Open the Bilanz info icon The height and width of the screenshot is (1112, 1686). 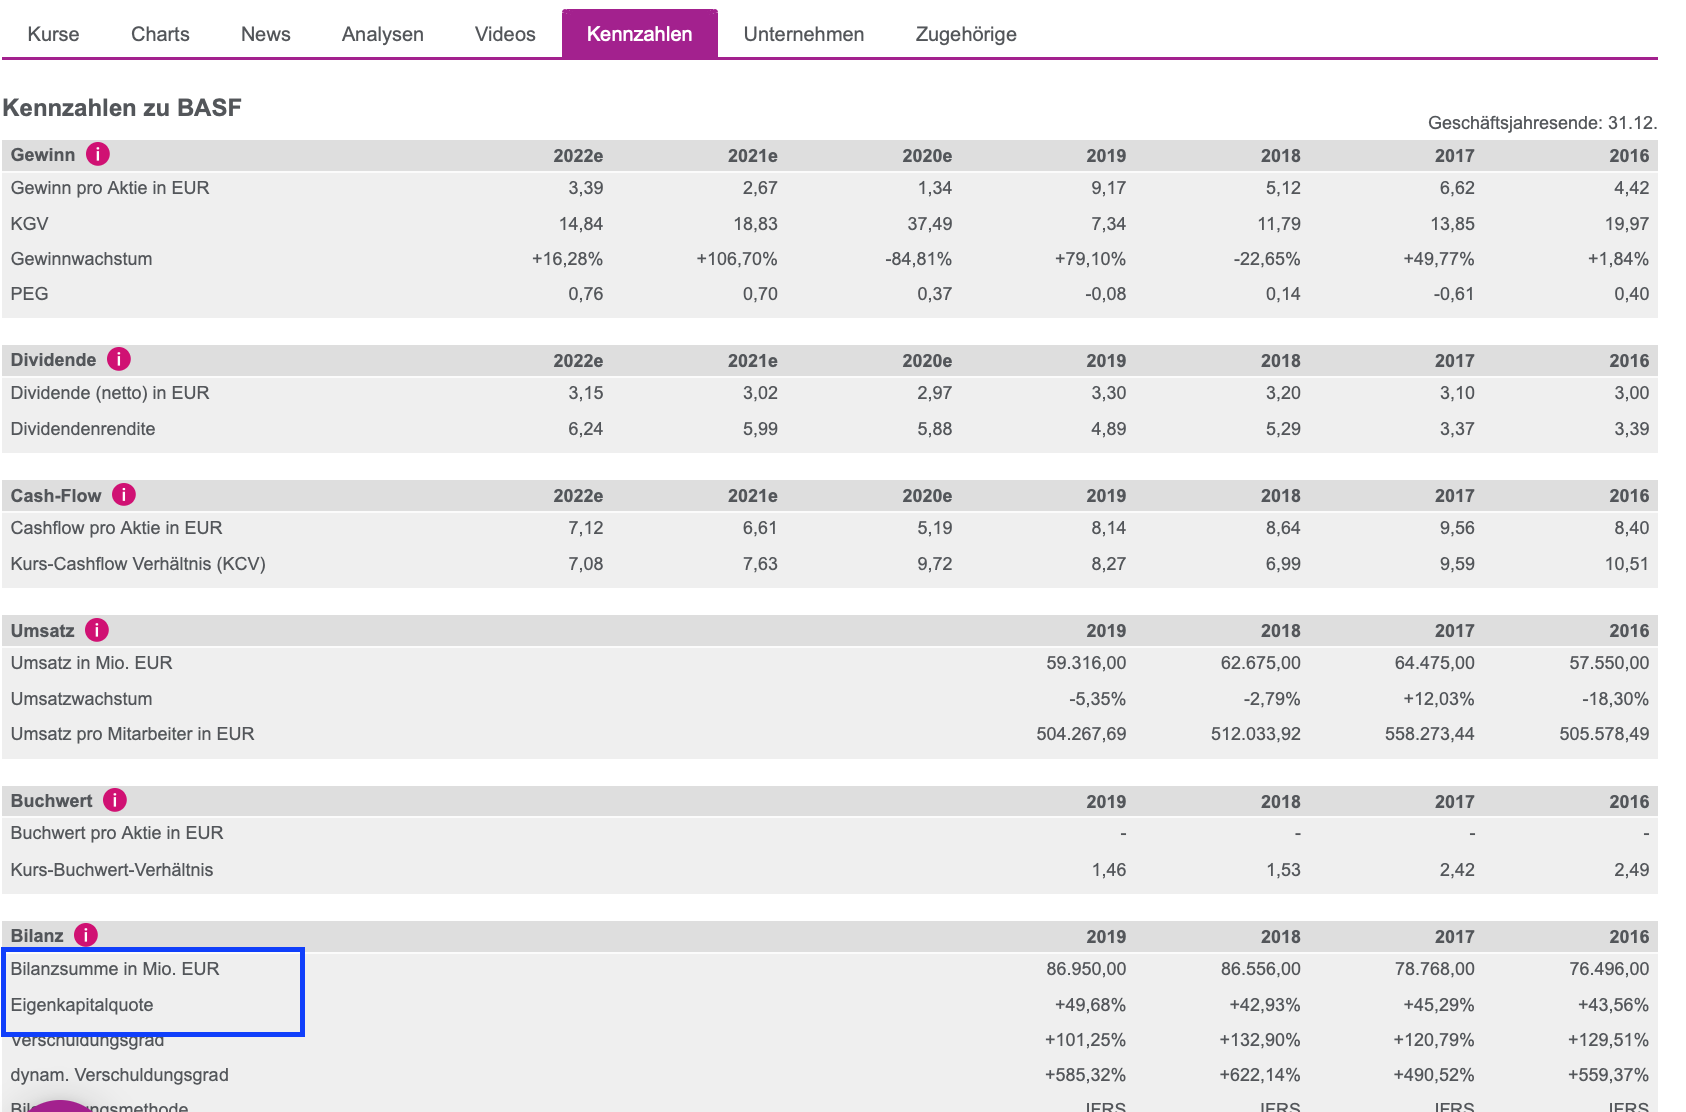point(86,935)
